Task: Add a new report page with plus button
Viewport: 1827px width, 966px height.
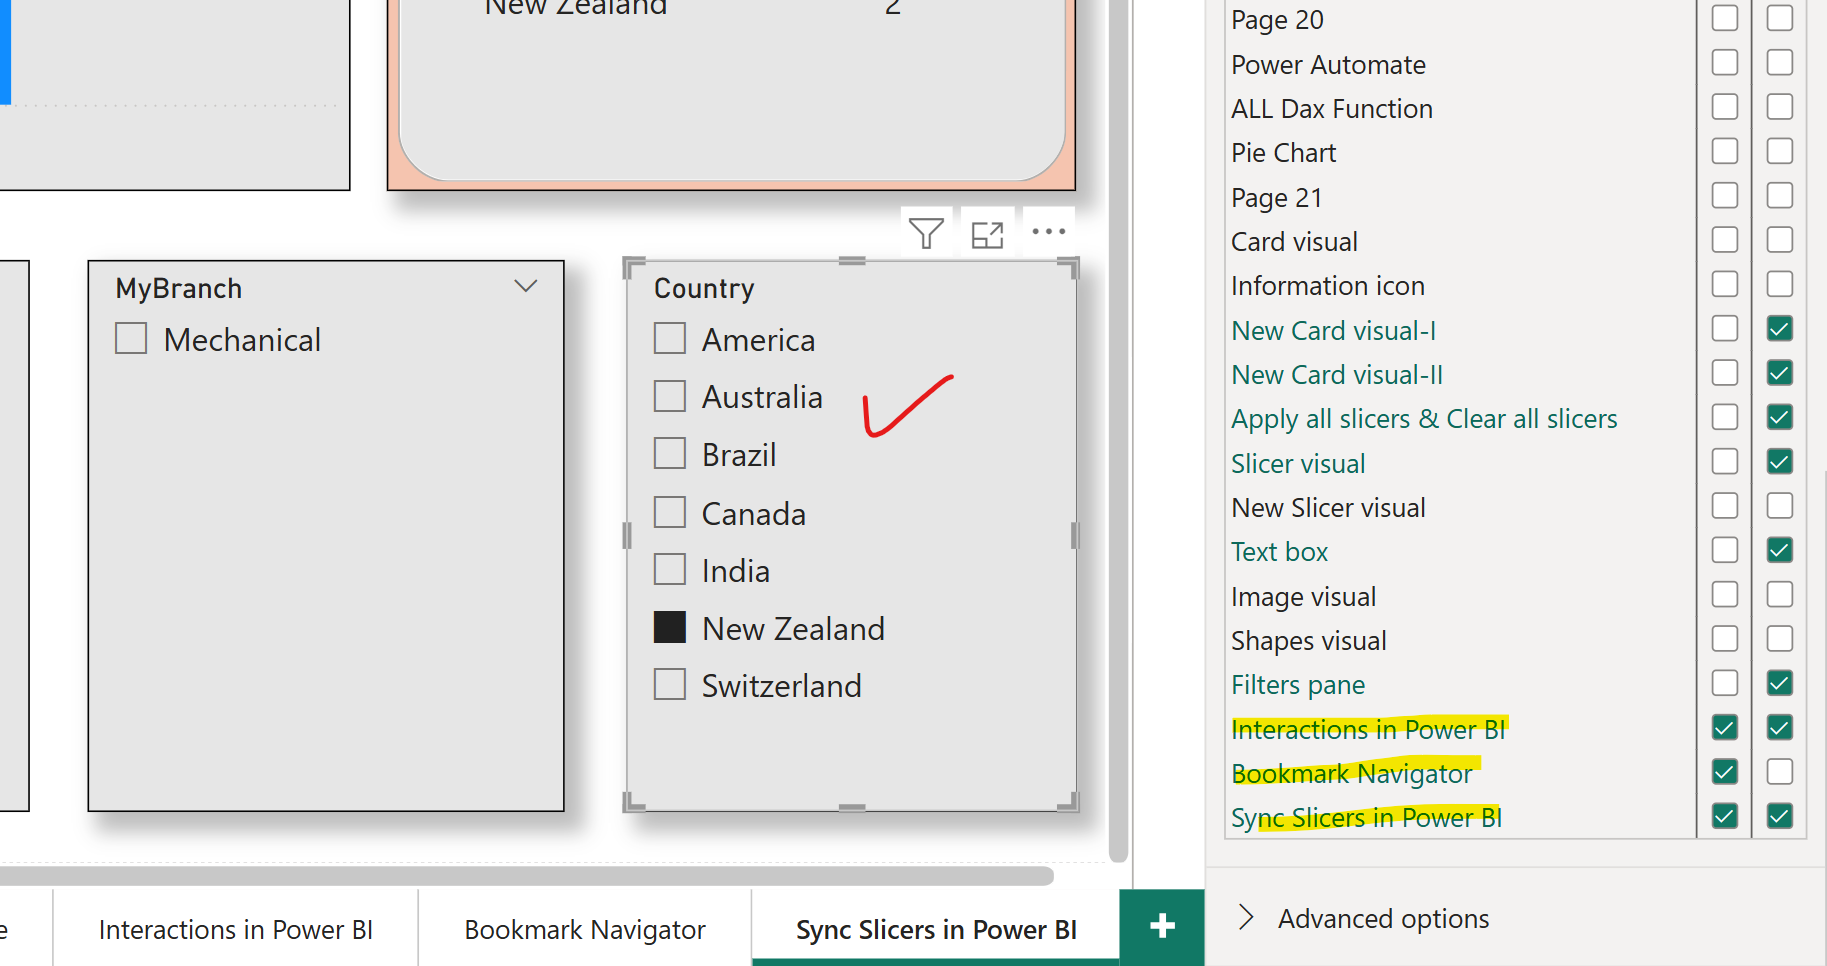Action: [1161, 927]
